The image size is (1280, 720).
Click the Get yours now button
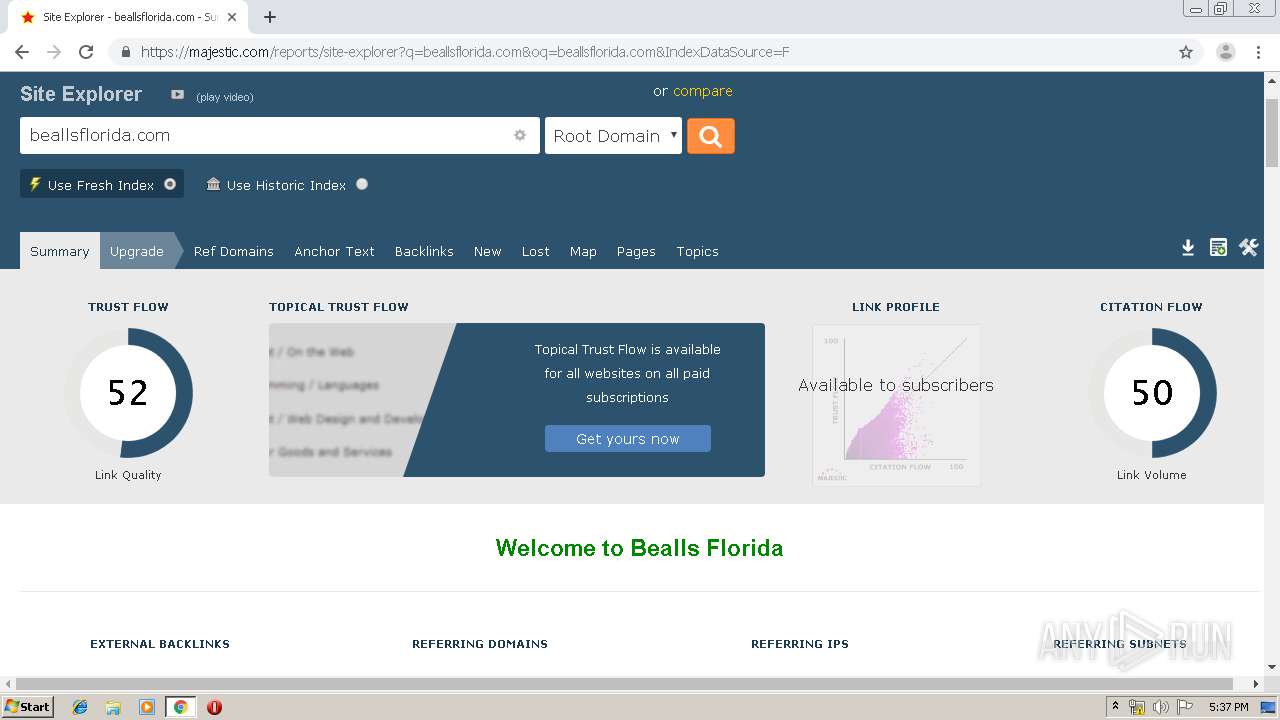(628, 438)
